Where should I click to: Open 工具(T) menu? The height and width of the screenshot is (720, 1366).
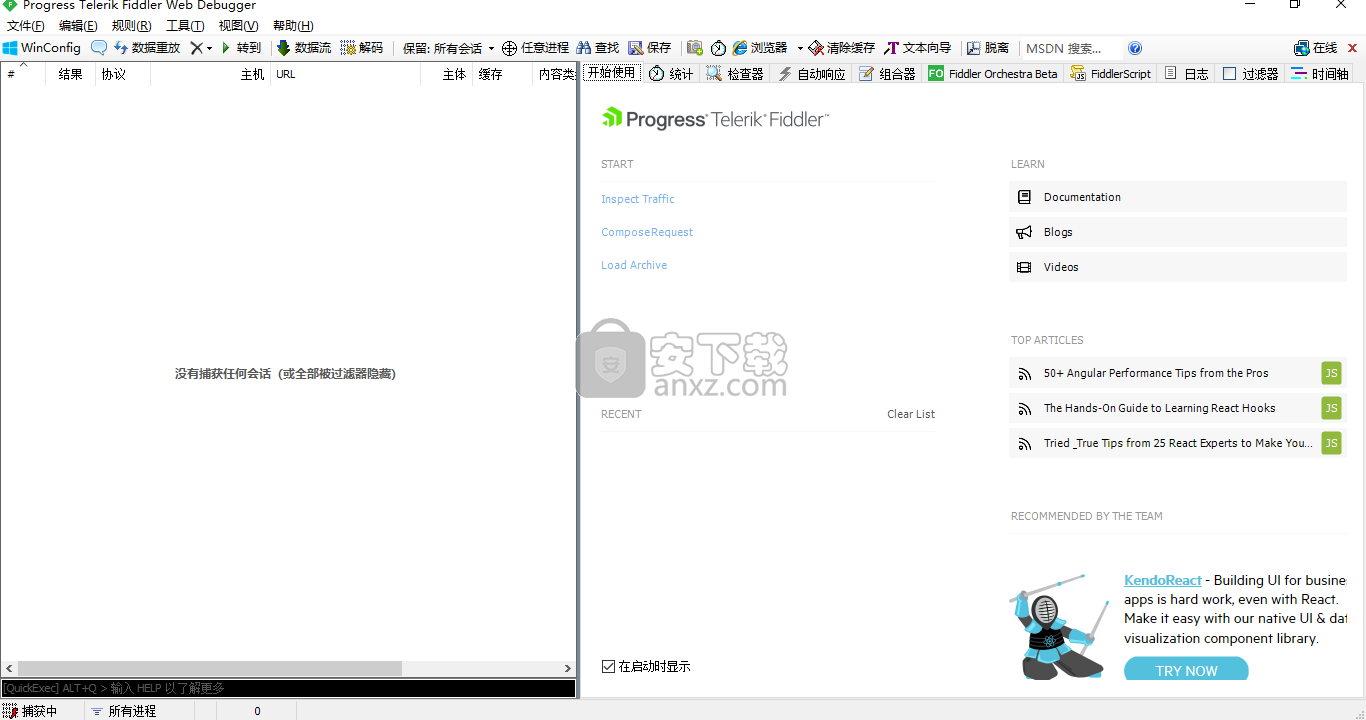pos(185,26)
